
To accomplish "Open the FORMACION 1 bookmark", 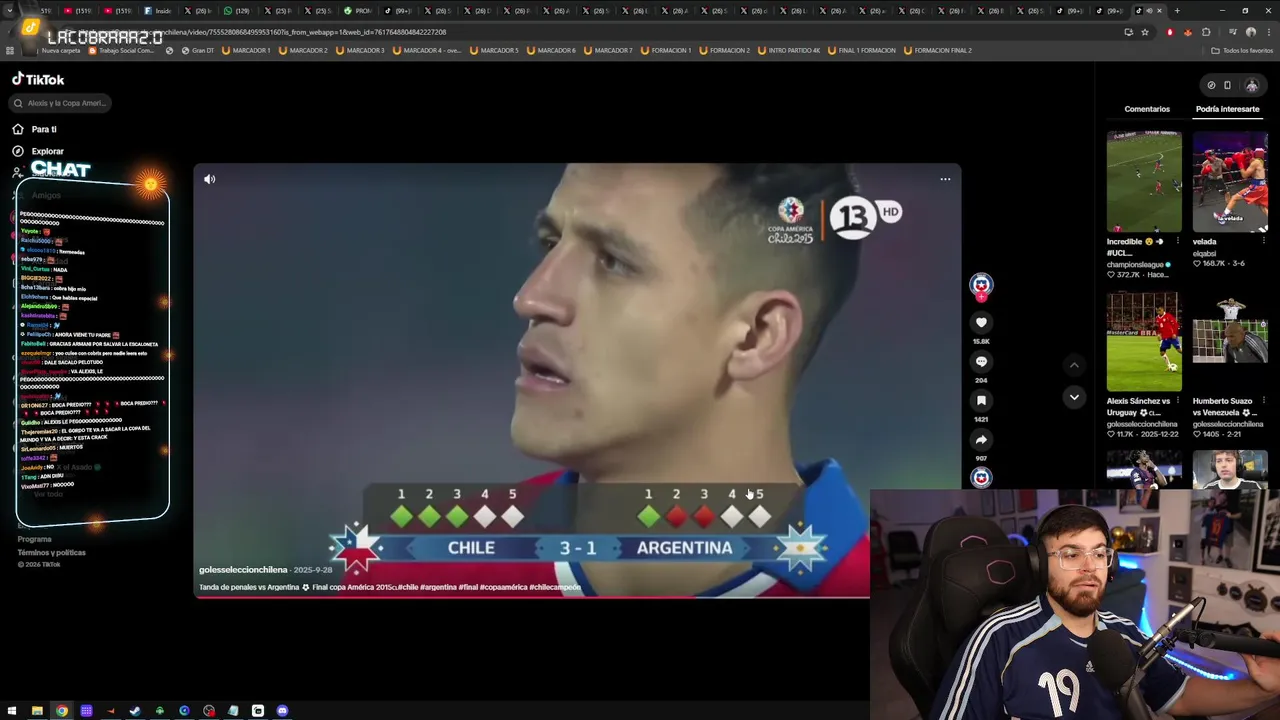I will pos(666,50).
